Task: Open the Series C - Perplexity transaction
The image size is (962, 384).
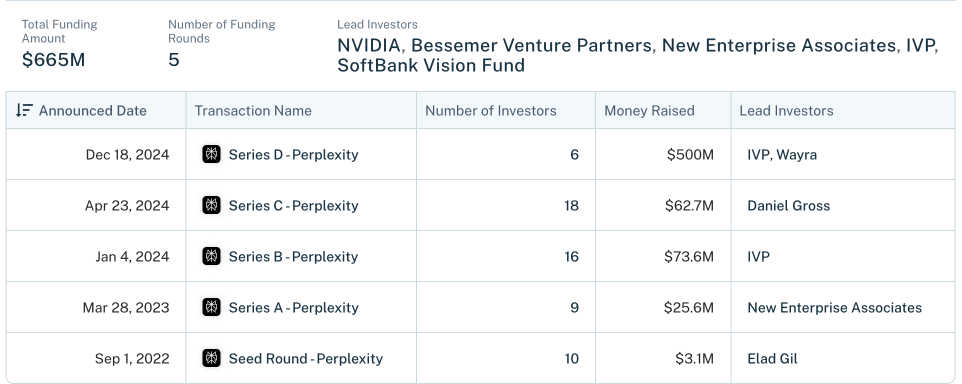Action: point(293,205)
